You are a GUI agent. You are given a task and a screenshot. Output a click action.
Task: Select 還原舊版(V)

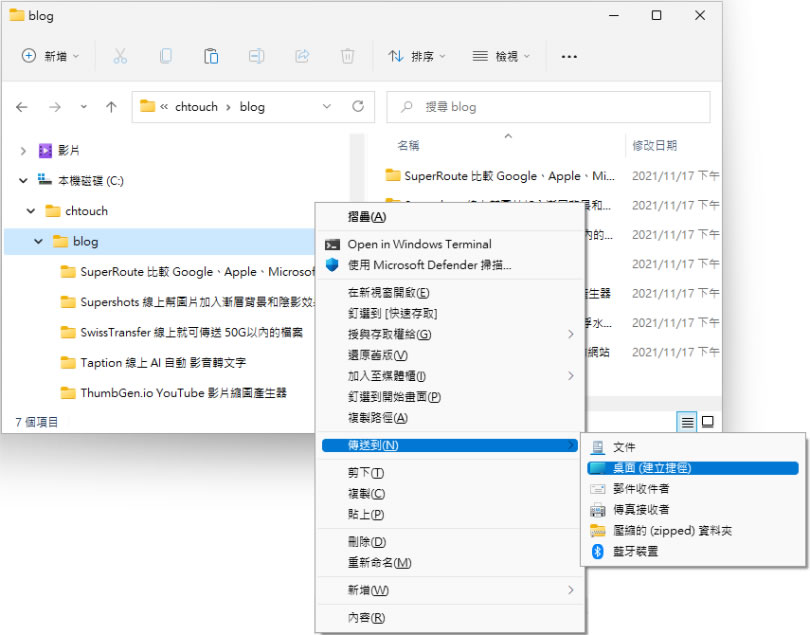point(449,355)
